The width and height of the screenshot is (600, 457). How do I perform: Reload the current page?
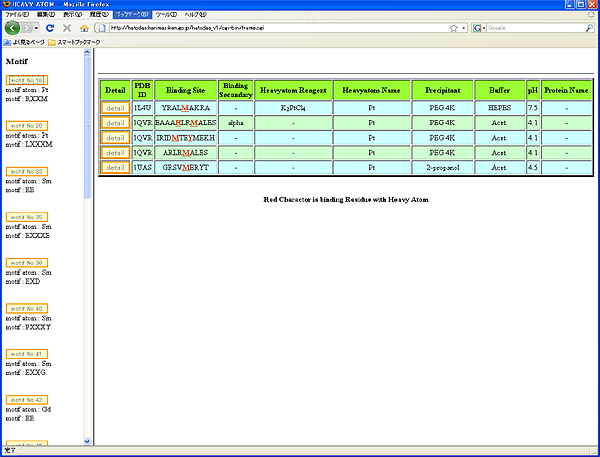point(50,28)
